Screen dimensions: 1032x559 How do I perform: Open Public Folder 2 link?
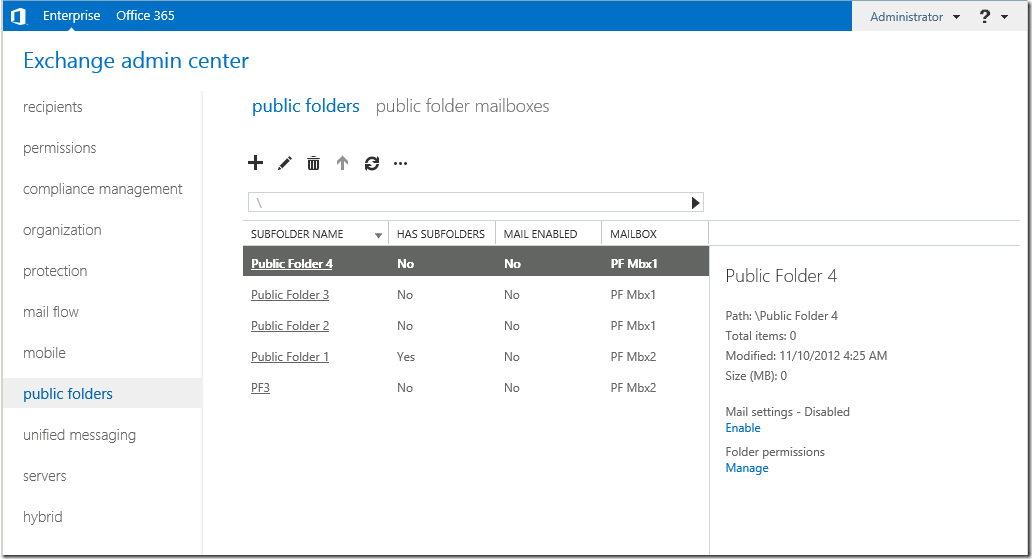coord(290,325)
